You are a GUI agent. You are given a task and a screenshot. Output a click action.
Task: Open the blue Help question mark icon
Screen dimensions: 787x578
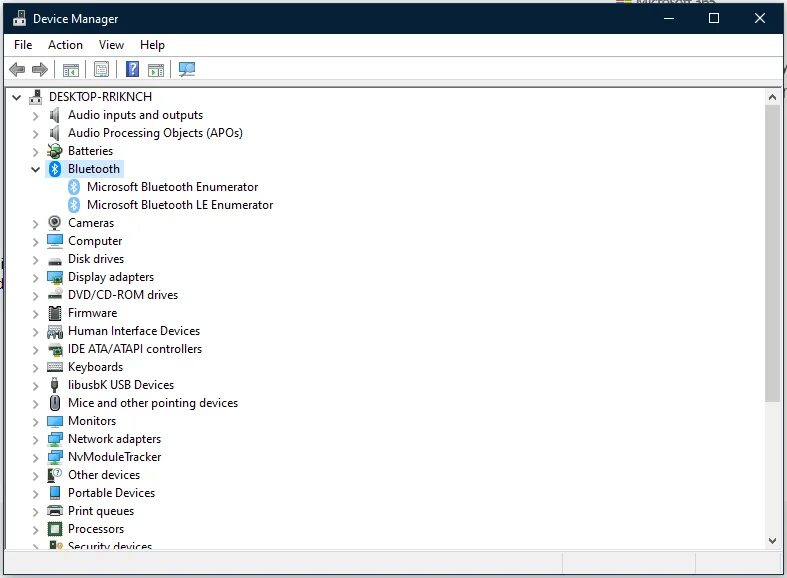[x=133, y=69]
